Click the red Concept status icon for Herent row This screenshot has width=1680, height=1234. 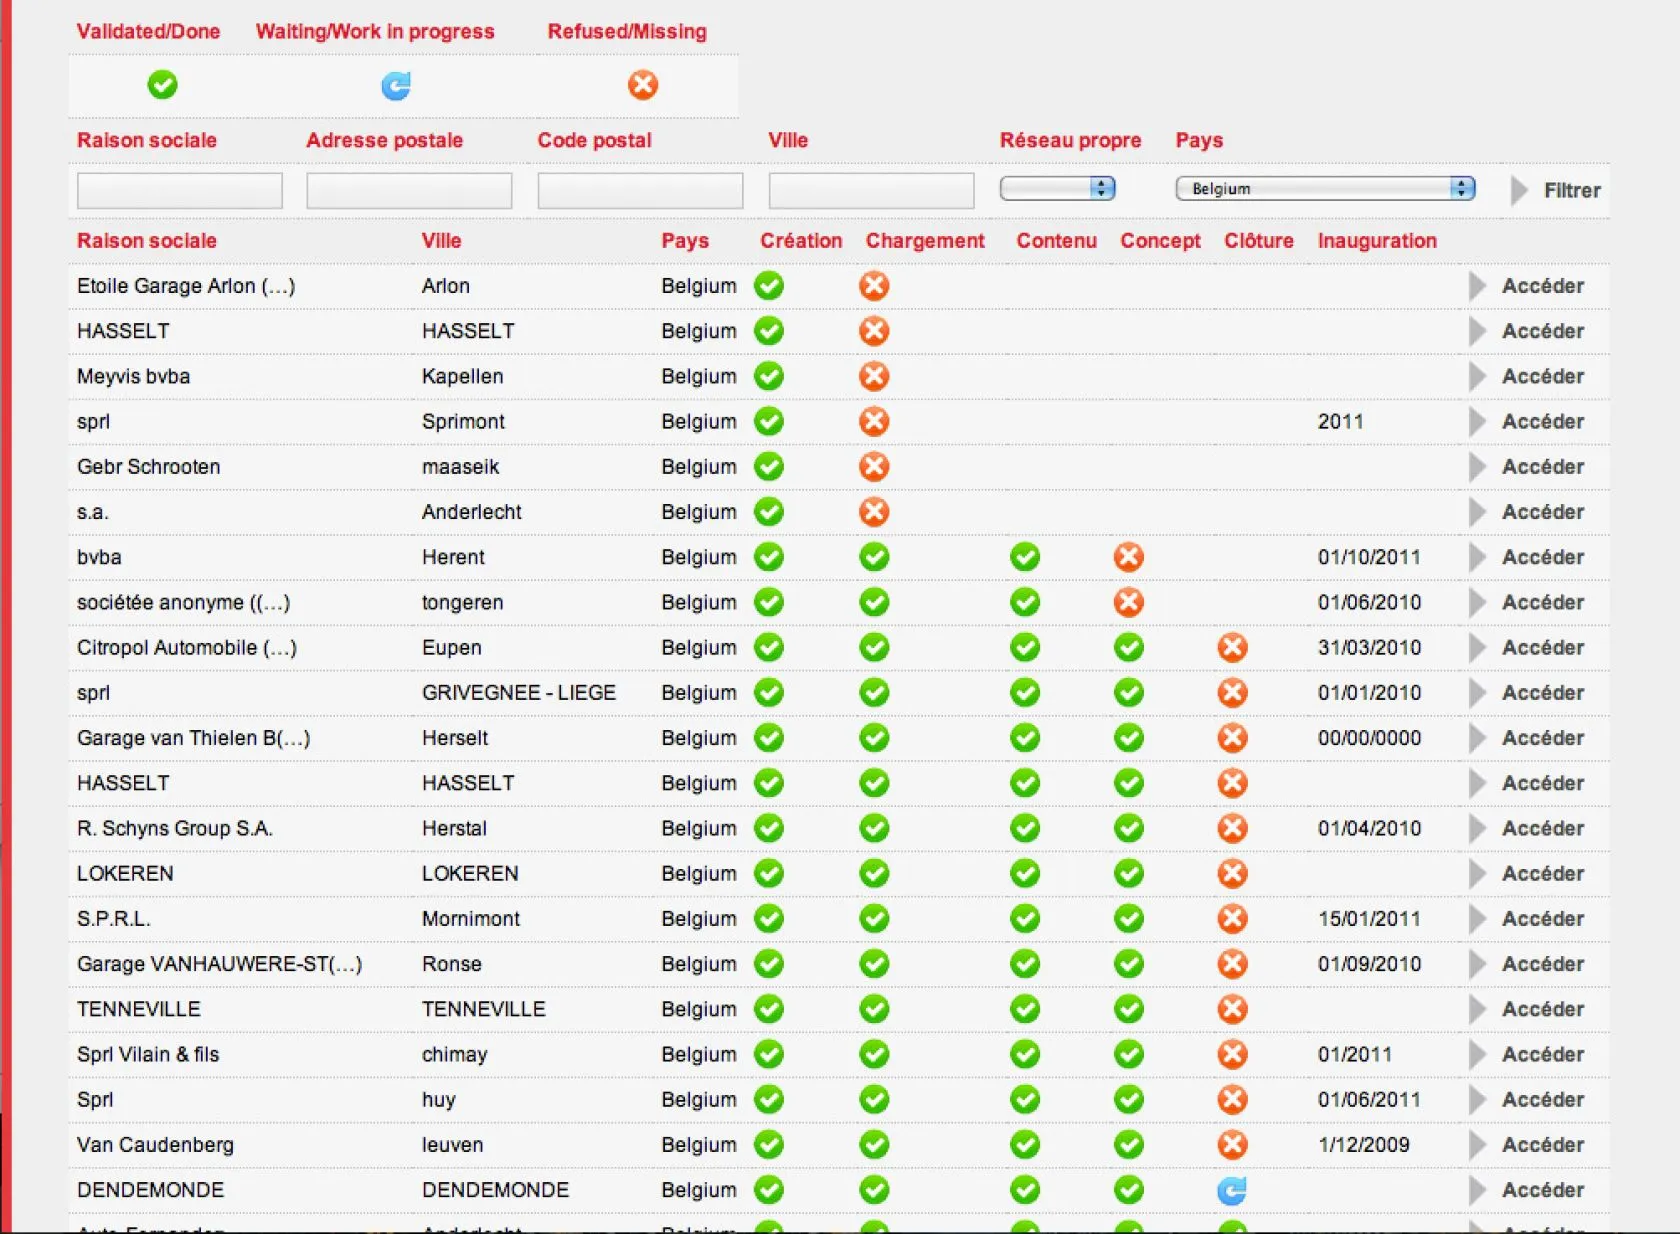point(1128,557)
